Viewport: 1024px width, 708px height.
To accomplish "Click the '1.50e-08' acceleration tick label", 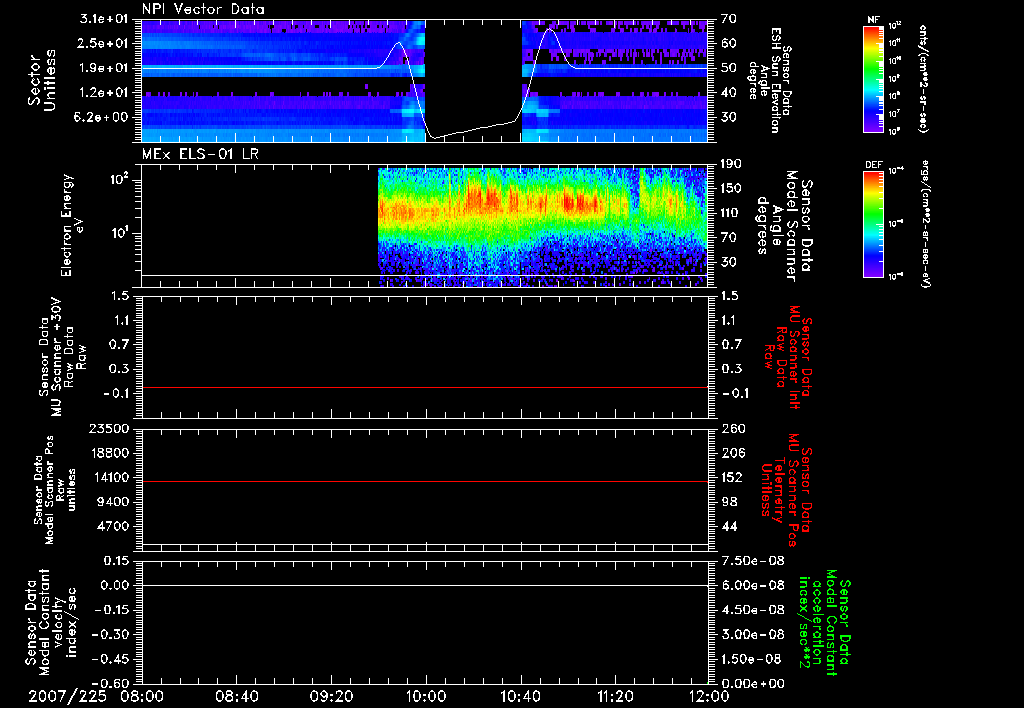I will tap(751, 659).
